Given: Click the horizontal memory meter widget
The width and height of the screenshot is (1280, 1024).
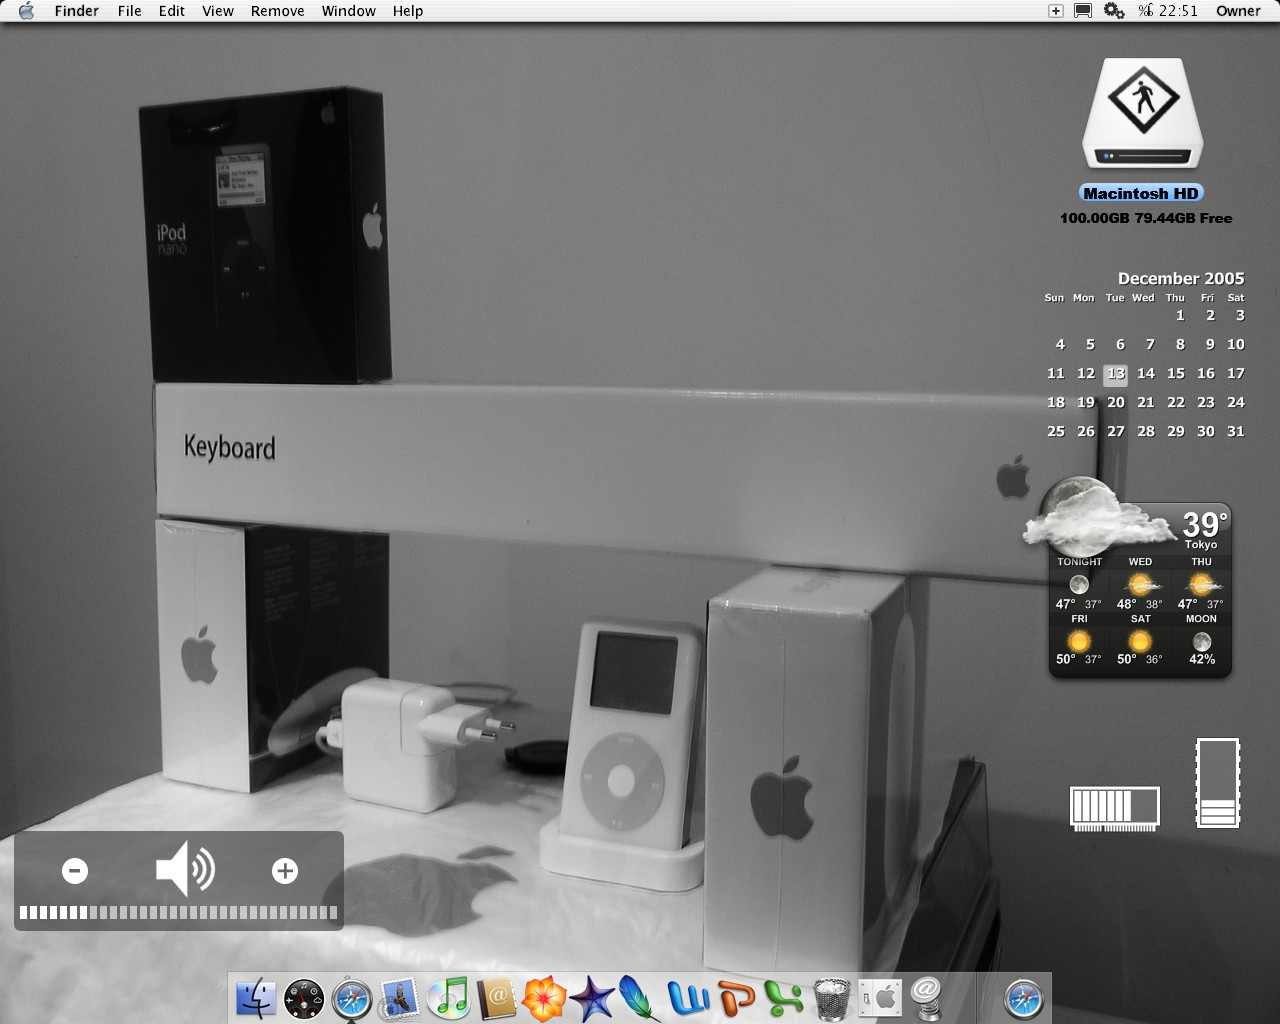Looking at the screenshot, I should click(1115, 807).
